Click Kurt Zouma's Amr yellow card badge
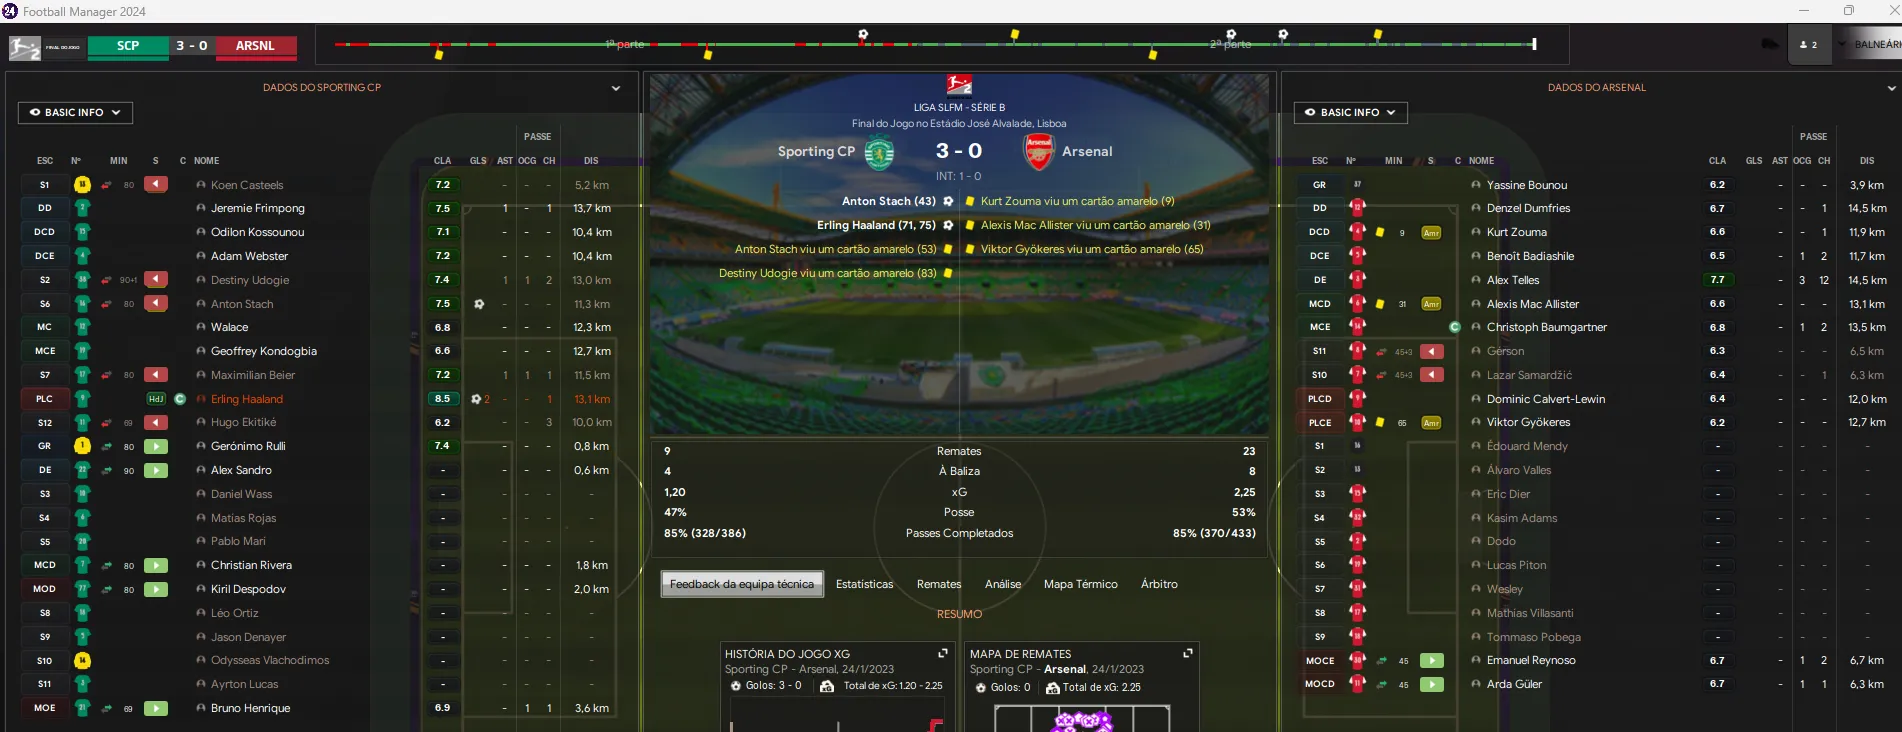This screenshot has height=732, width=1902. click(x=1431, y=233)
